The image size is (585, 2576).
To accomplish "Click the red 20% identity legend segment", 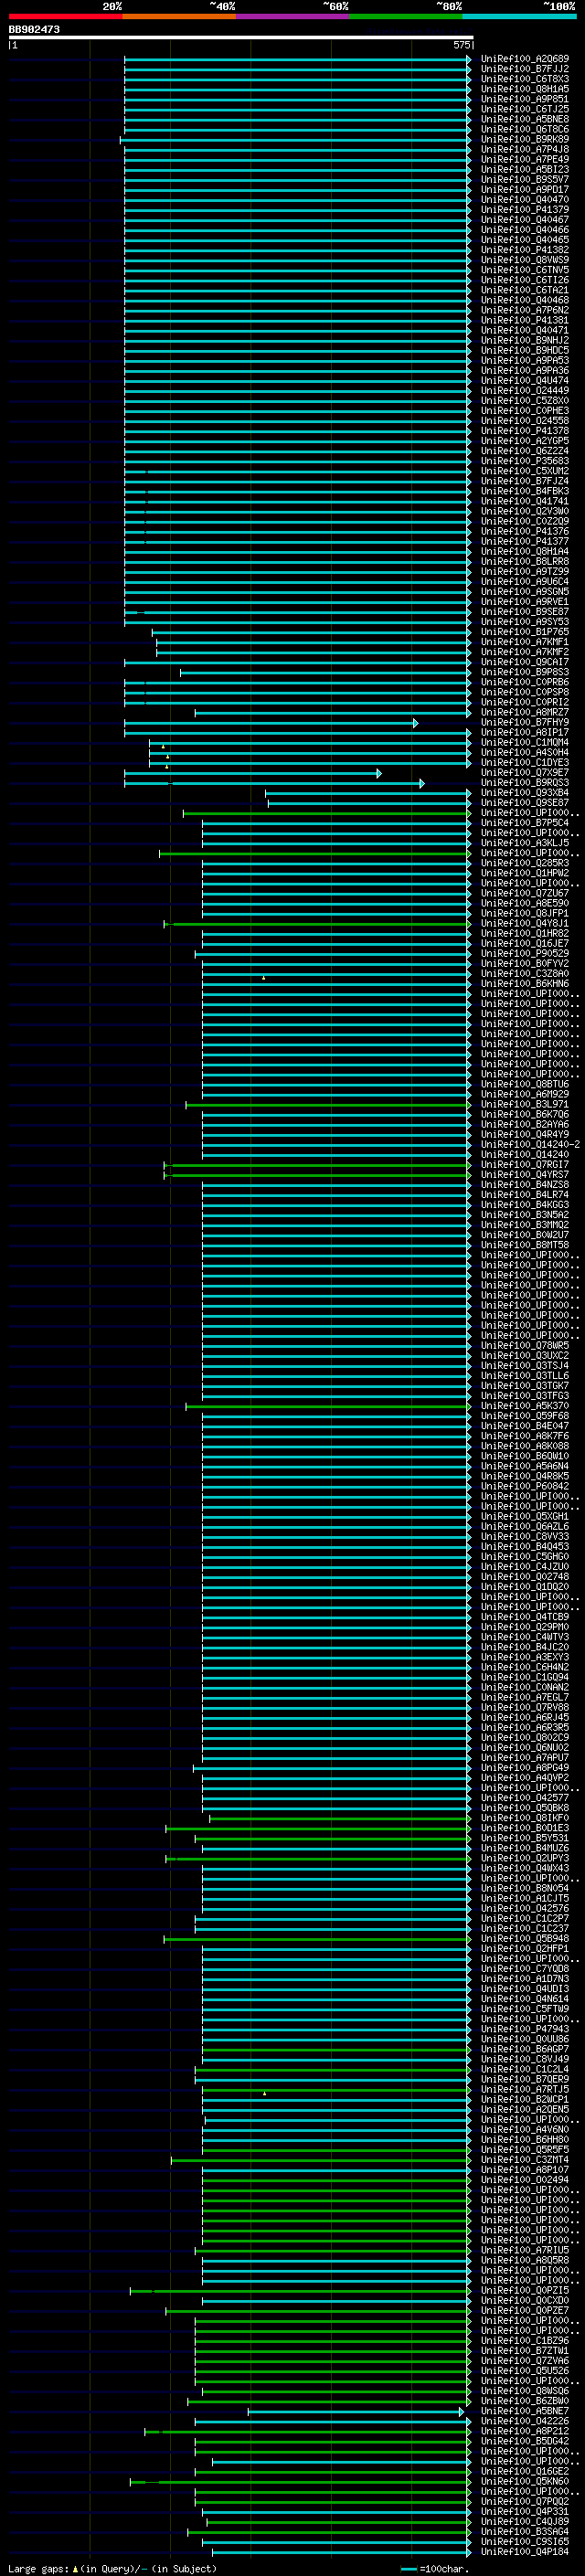I will point(65,16).
